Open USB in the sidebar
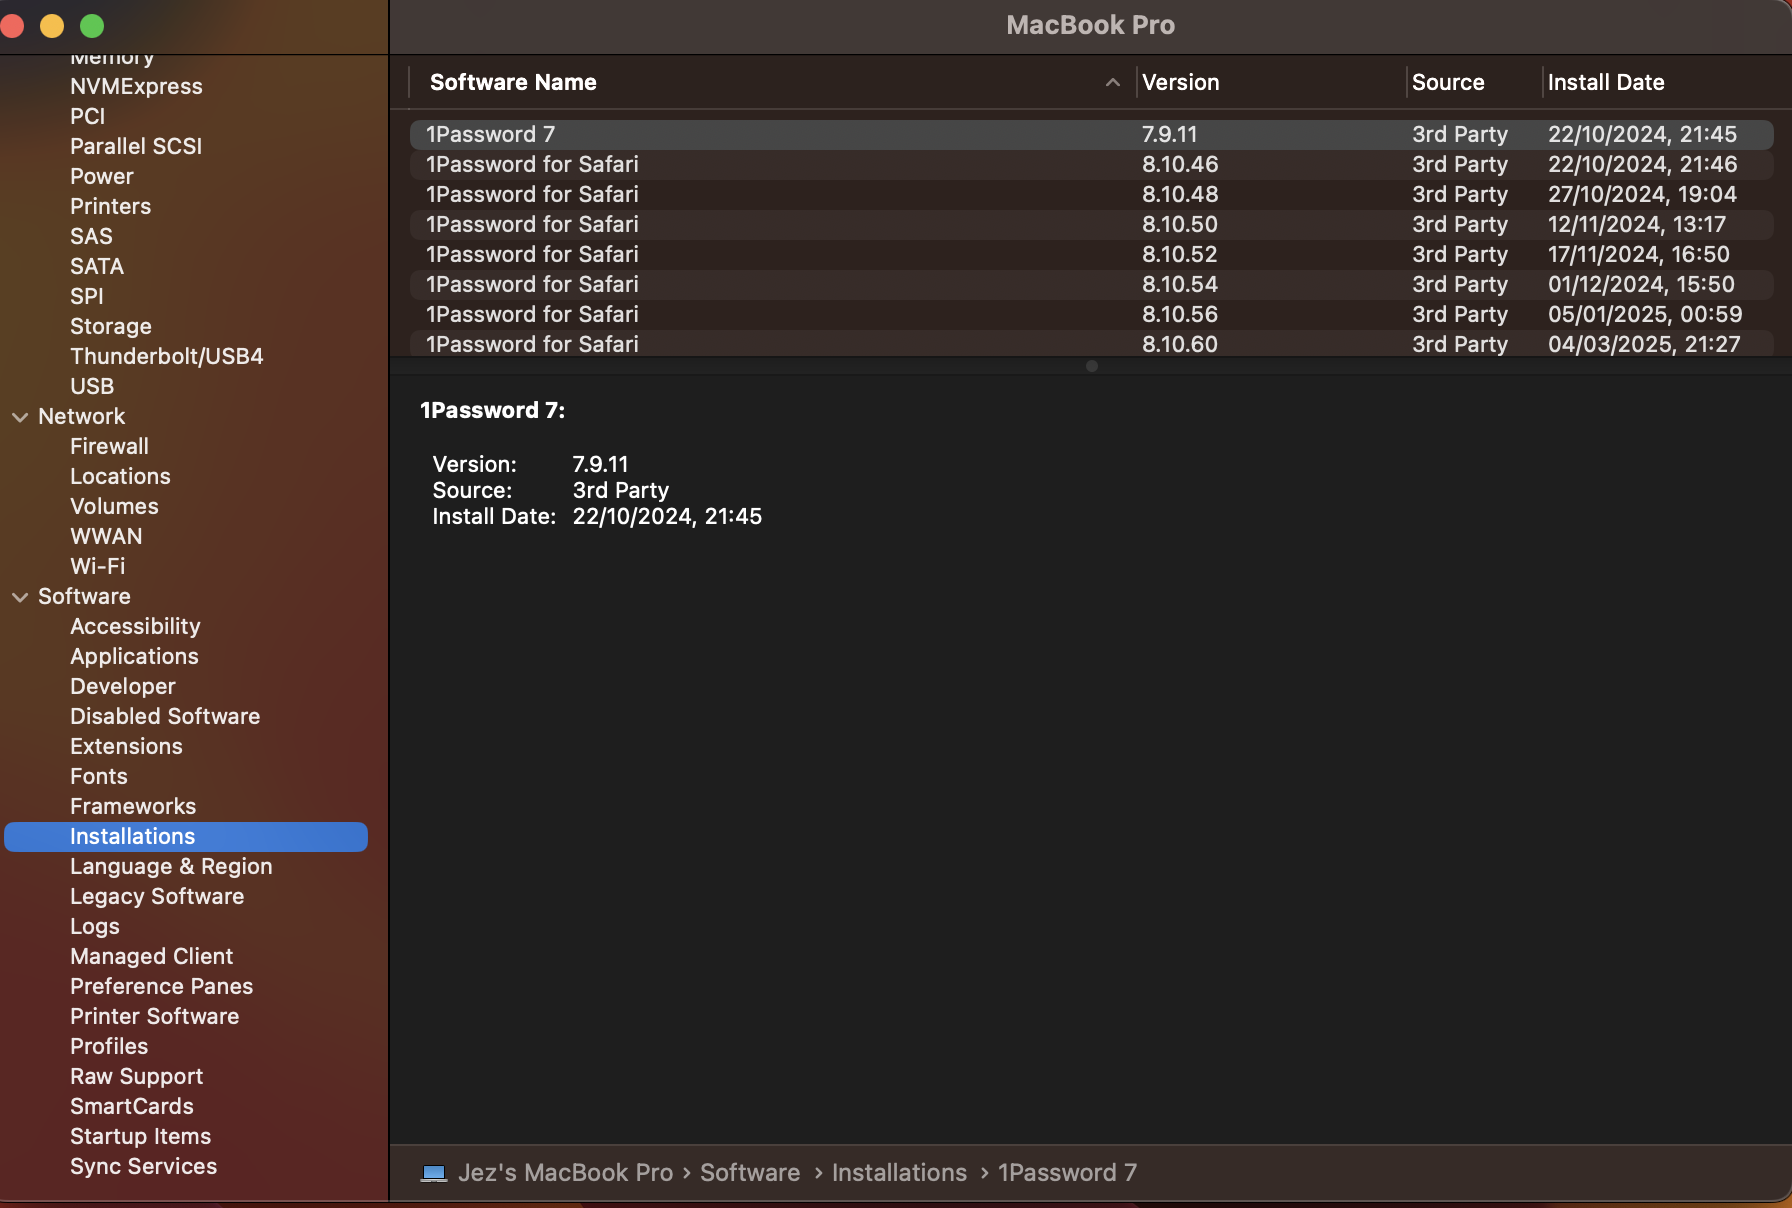 coord(92,387)
